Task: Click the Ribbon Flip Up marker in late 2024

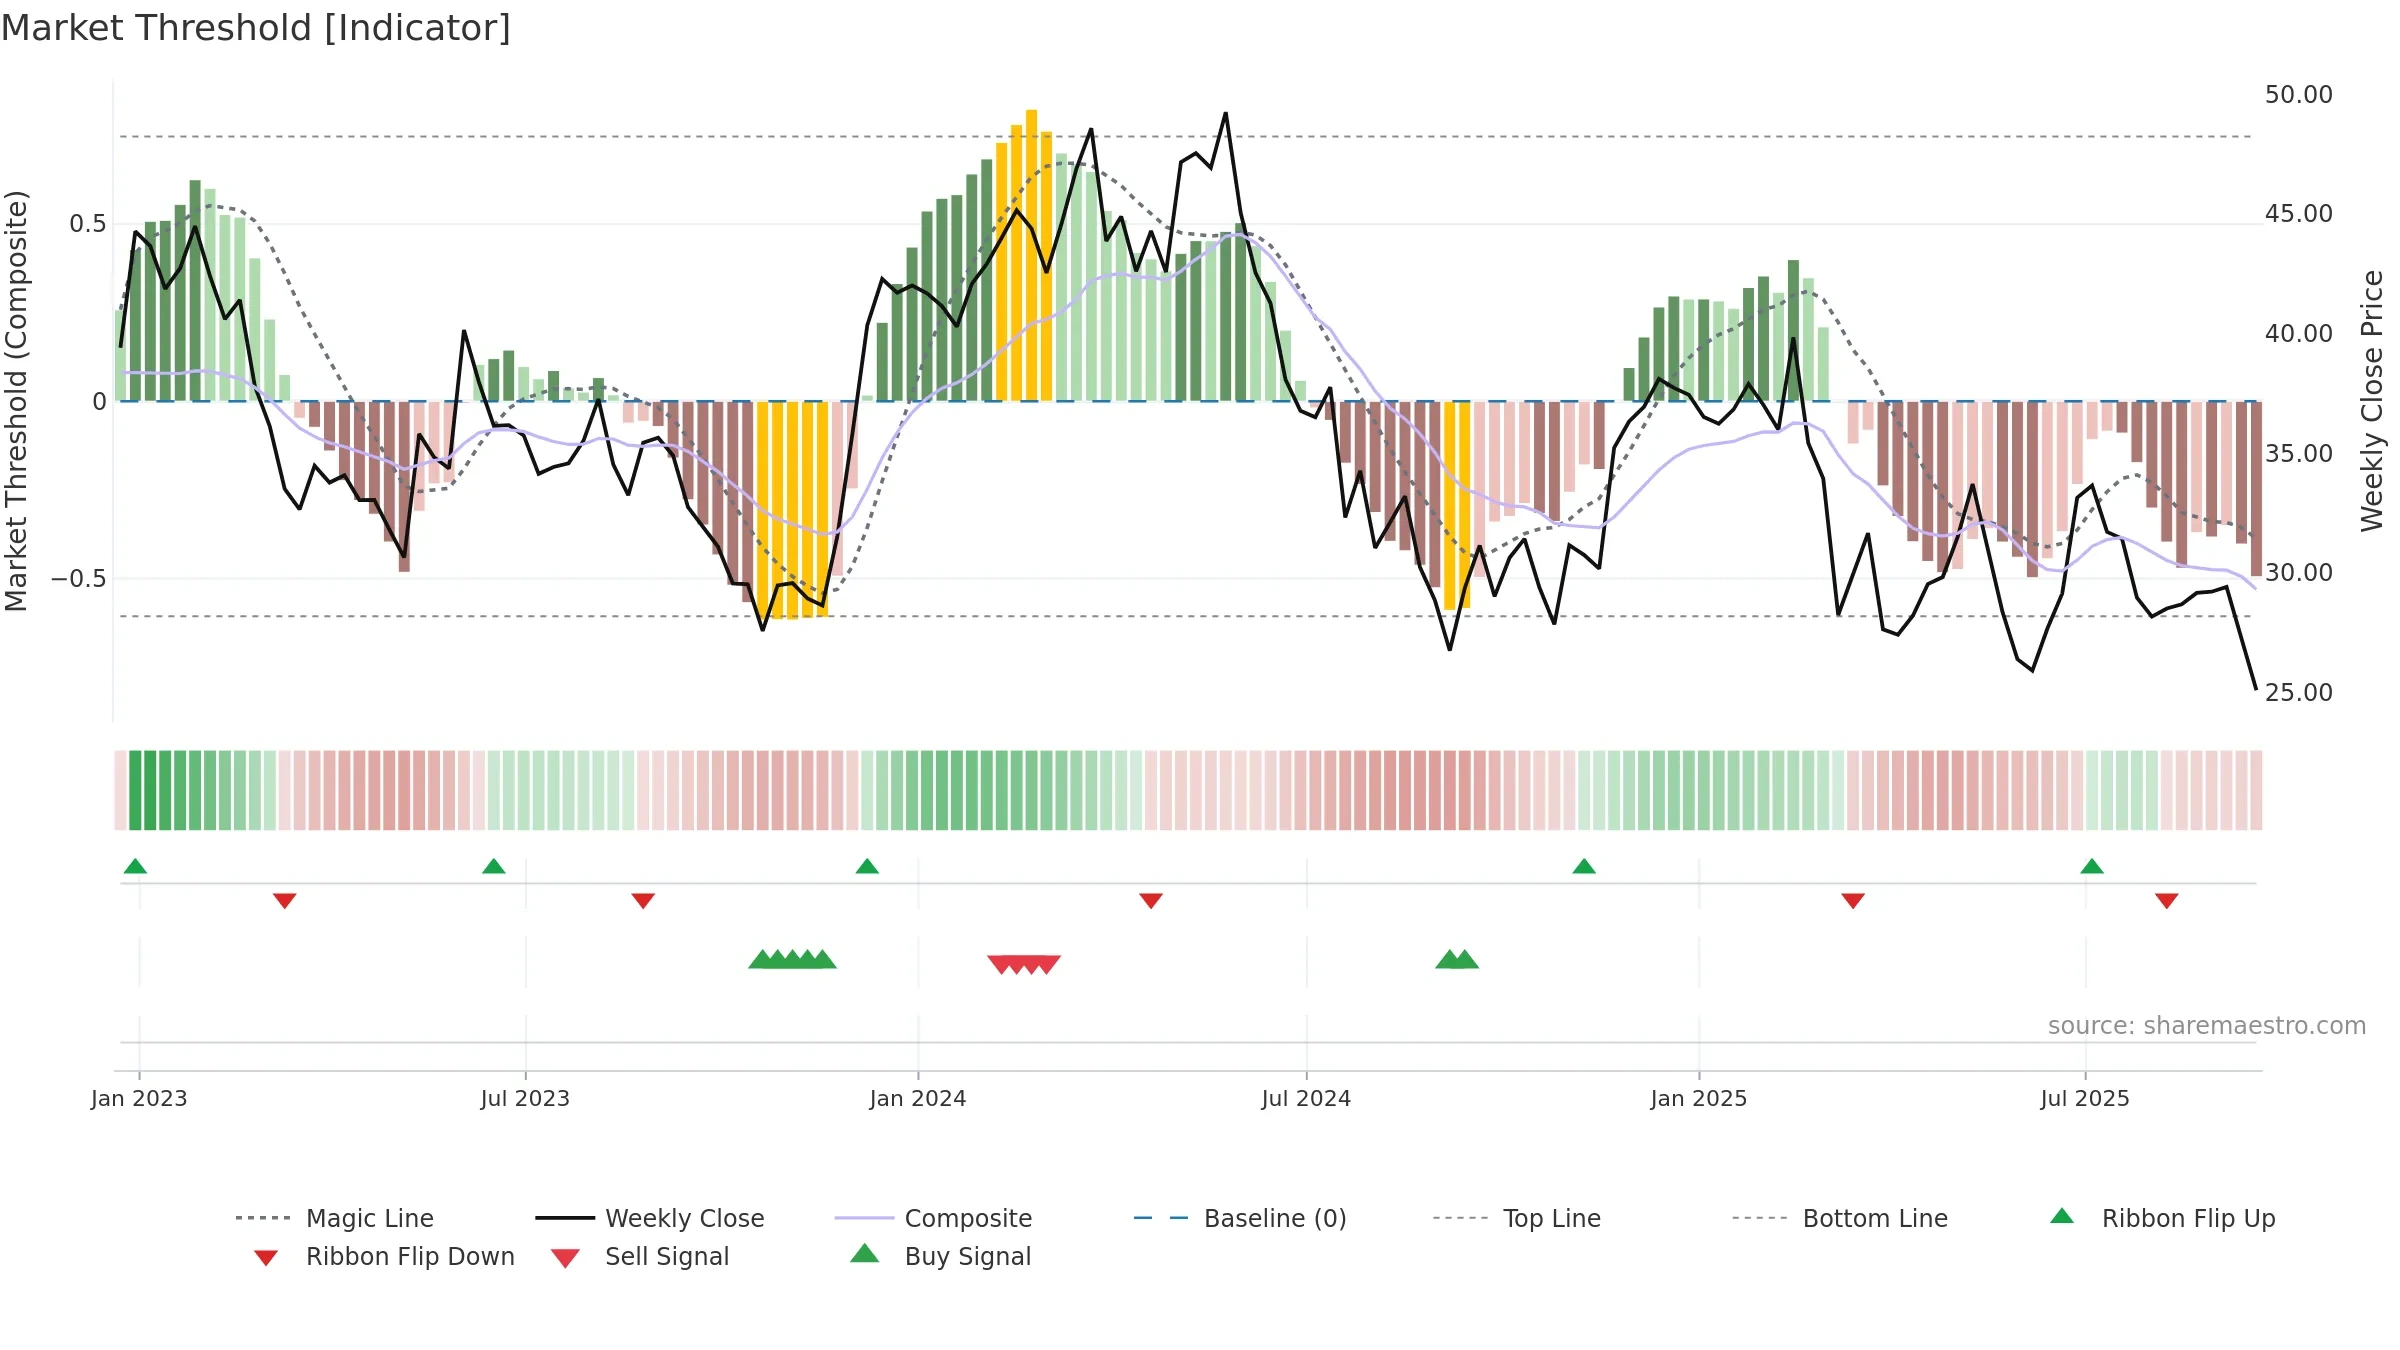Action: 1584,866
